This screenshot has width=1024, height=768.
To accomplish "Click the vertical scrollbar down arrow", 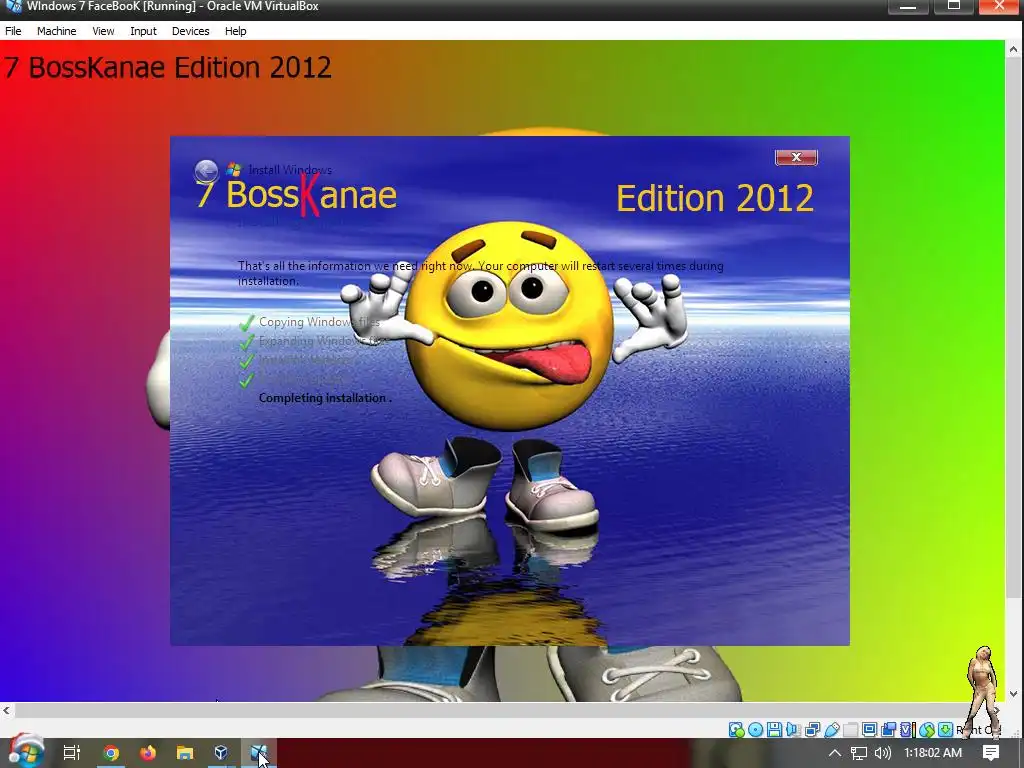I will (1013, 694).
